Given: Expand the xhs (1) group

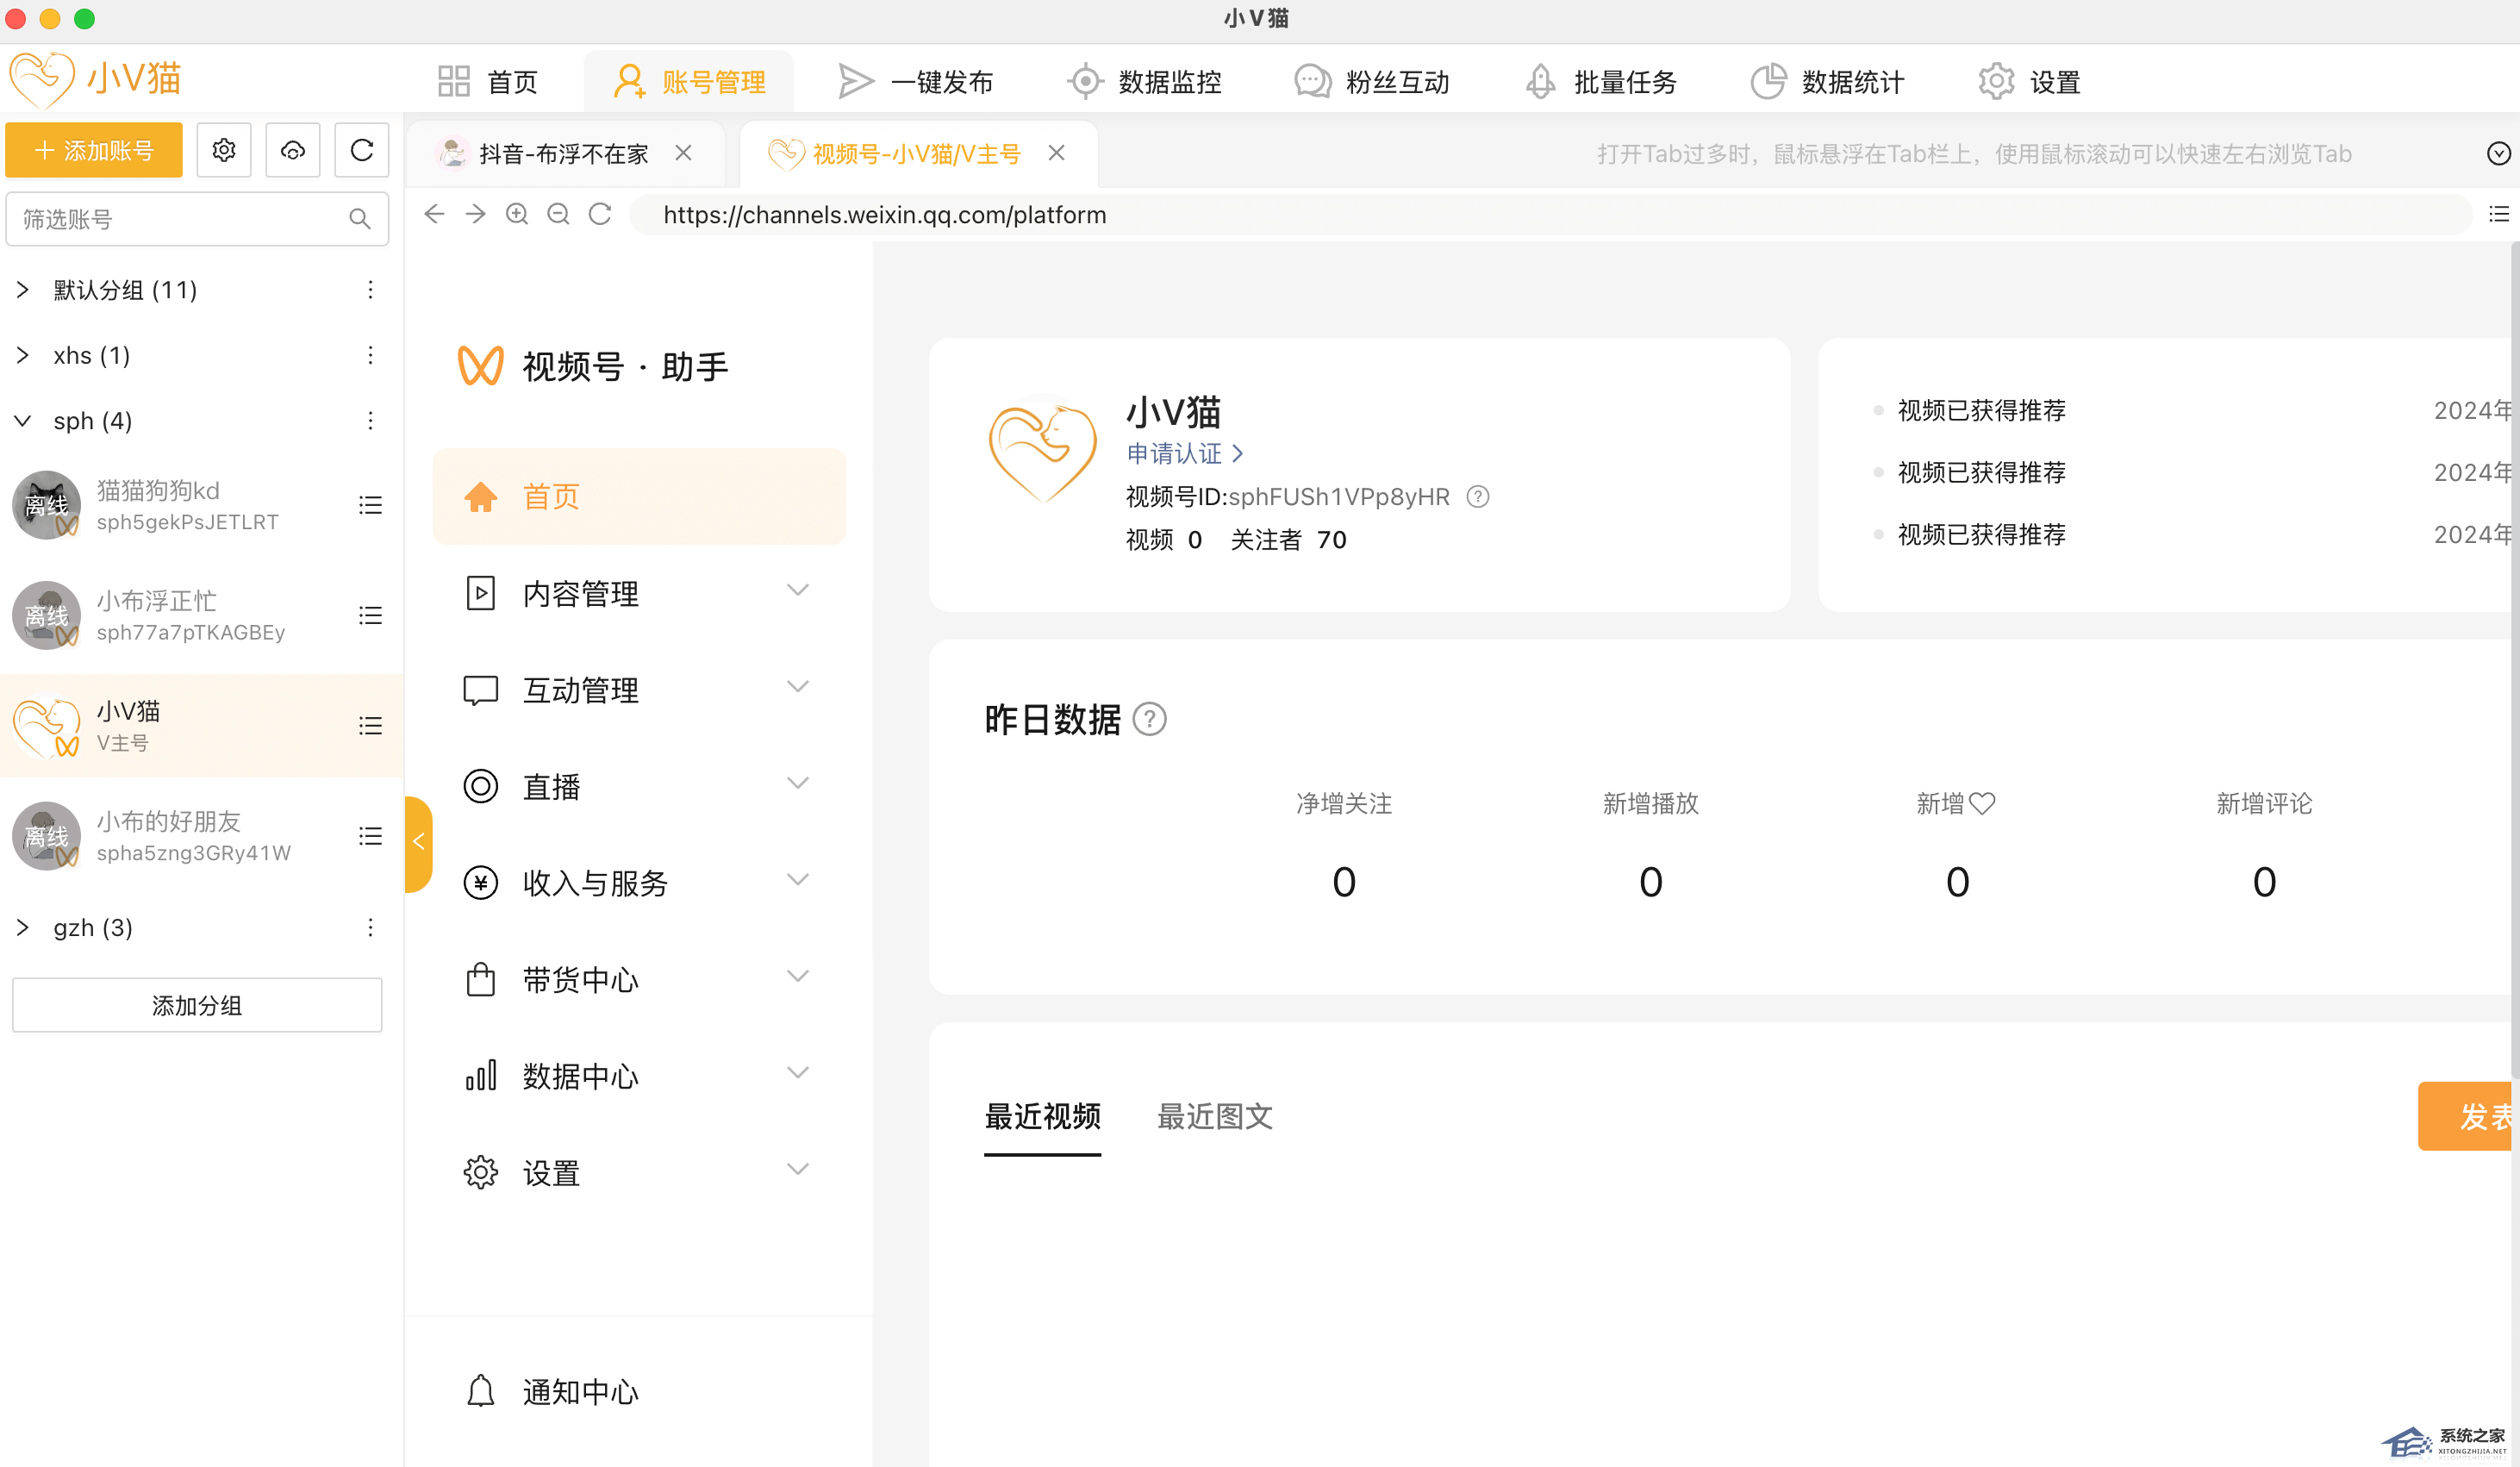Looking at the screenshot, I should pos(23,356).
